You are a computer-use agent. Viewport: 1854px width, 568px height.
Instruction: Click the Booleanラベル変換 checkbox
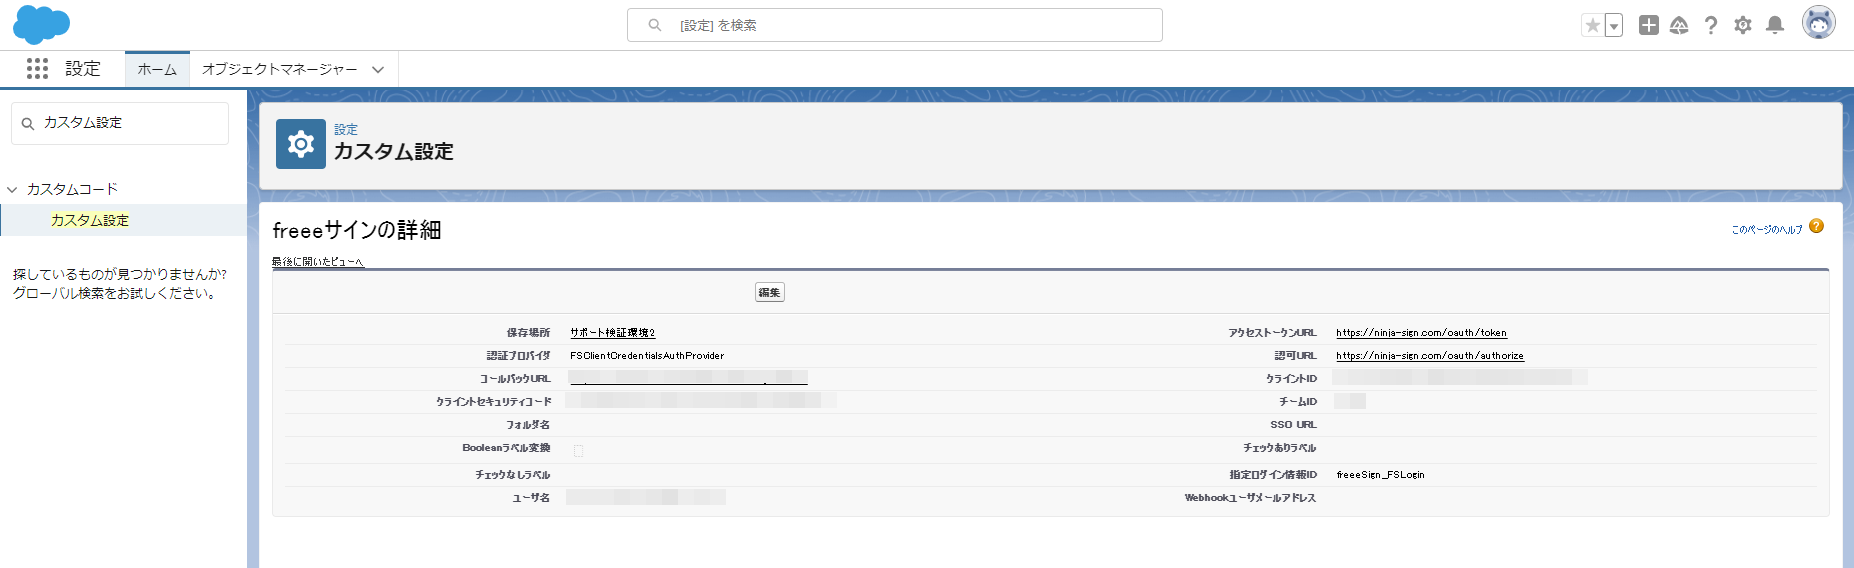click(x=578, y=451)
